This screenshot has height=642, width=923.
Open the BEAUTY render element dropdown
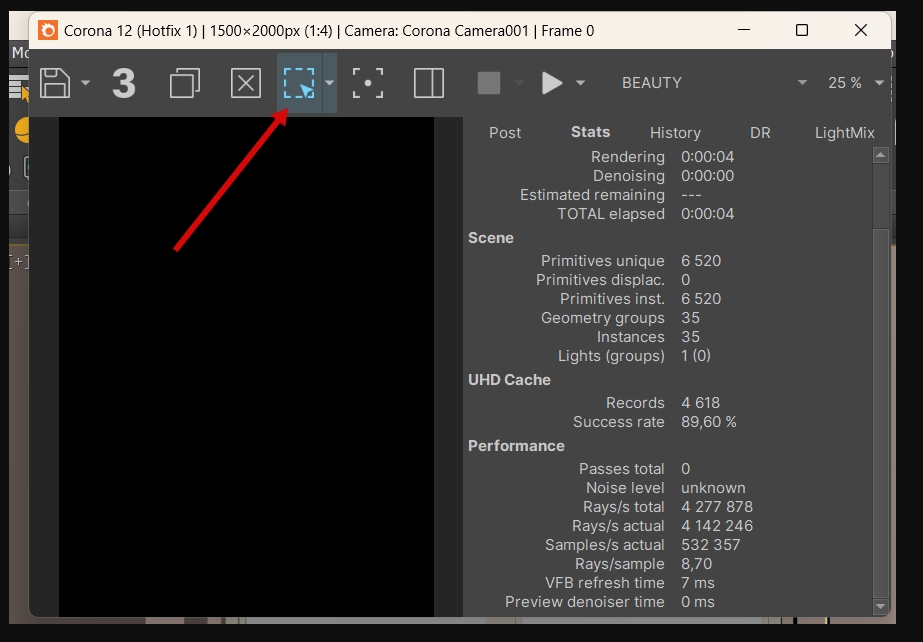click(714, 83)
